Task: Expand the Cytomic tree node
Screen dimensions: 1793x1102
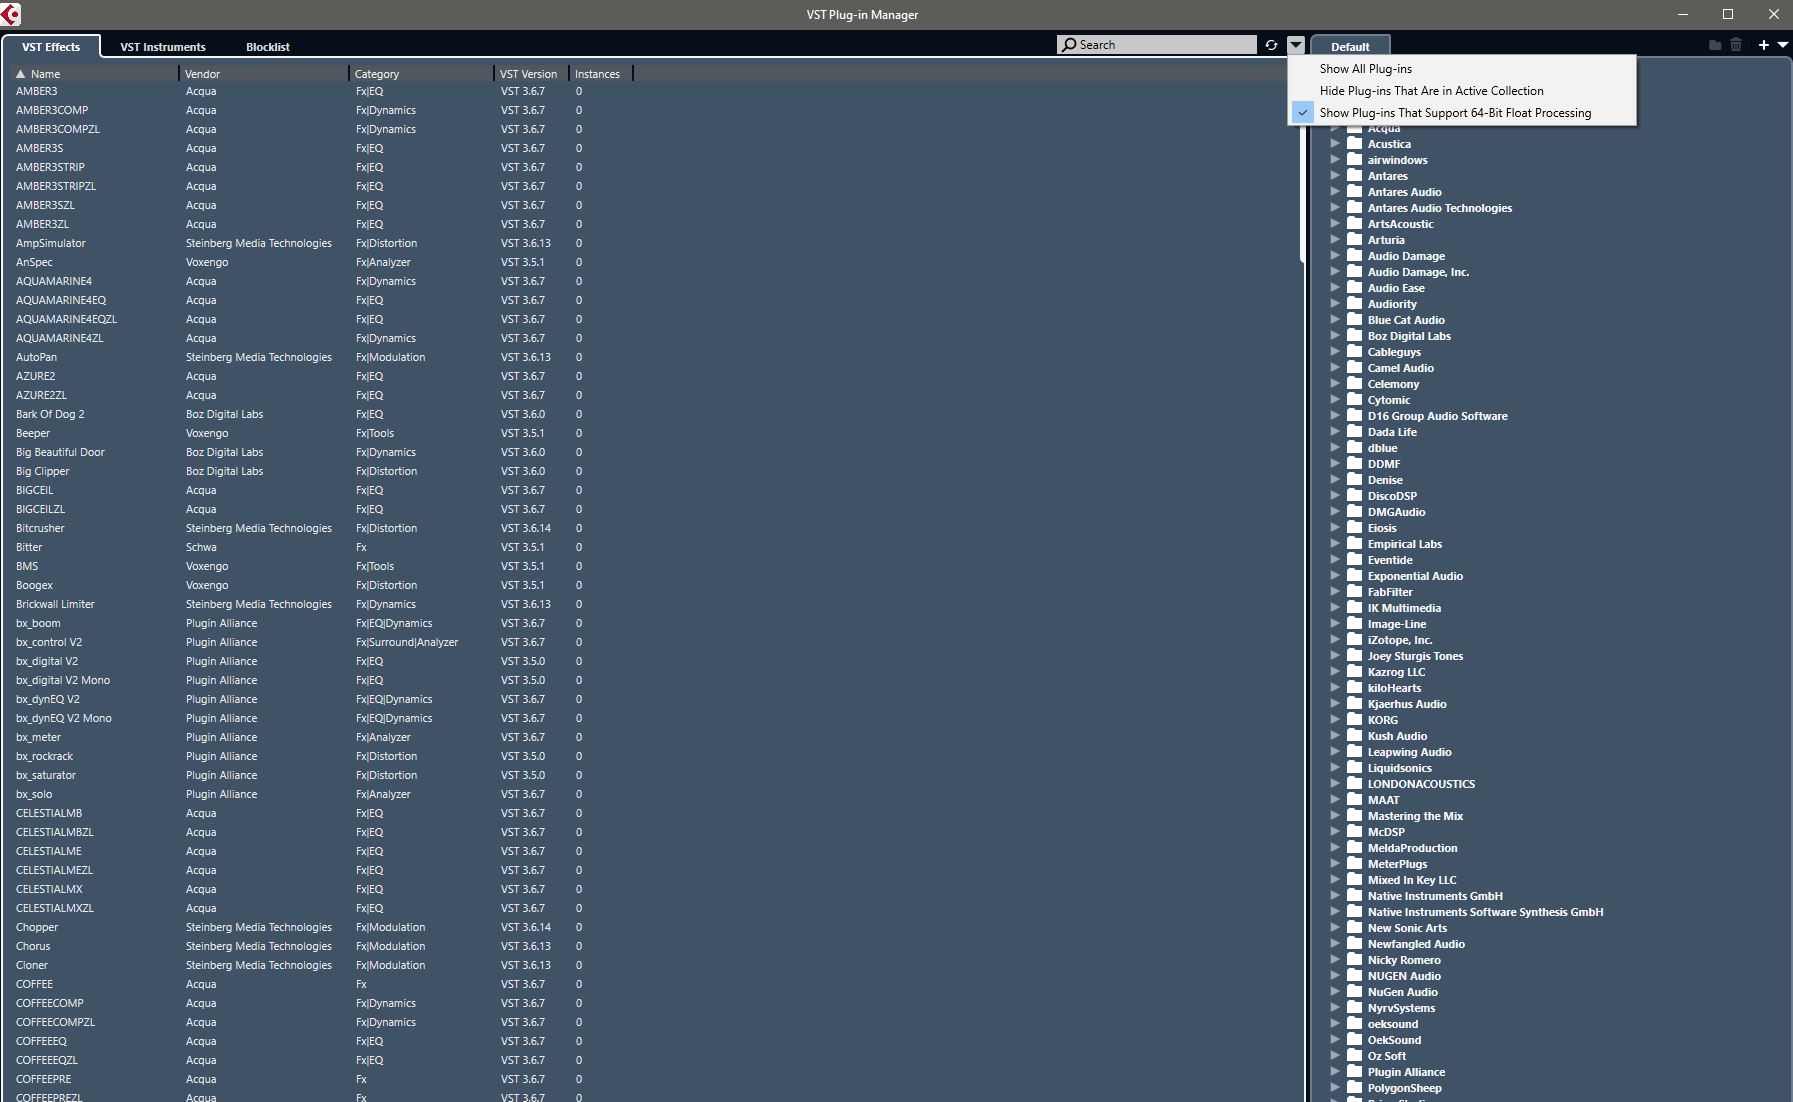Action: click(x=1335, y=400)
